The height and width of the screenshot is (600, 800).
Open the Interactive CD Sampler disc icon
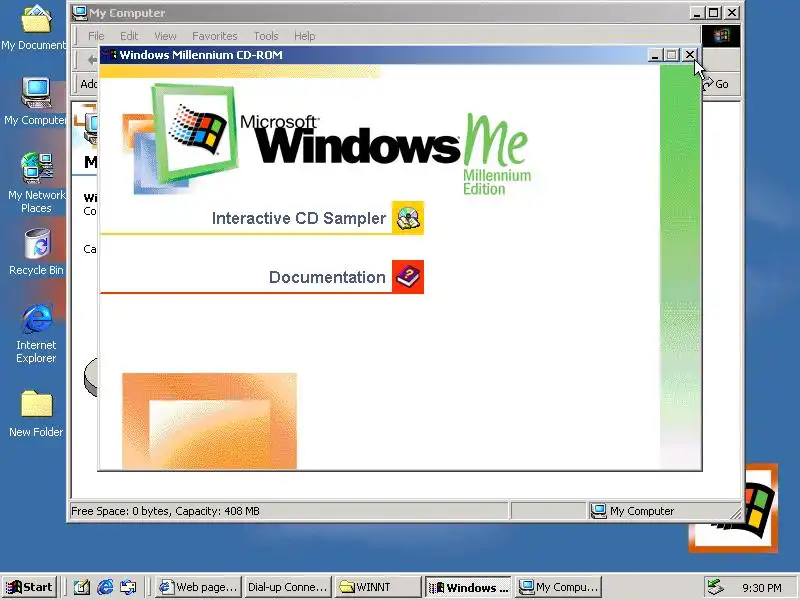click(408, 218)
